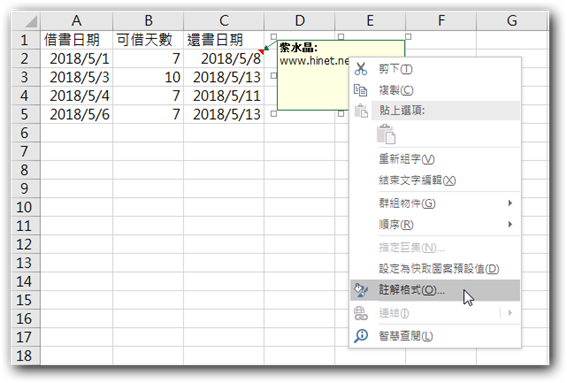Click cell containing 2018/5/6

[x=76, y=114]
